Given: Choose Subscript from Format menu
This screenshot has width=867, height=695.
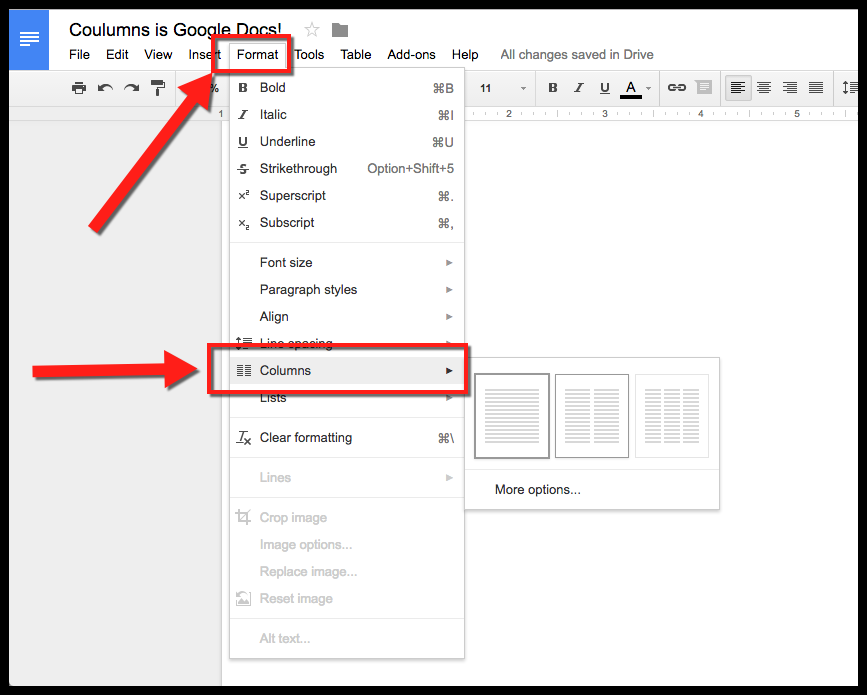Looking at the screenshot, I should (x=347, y=223).
